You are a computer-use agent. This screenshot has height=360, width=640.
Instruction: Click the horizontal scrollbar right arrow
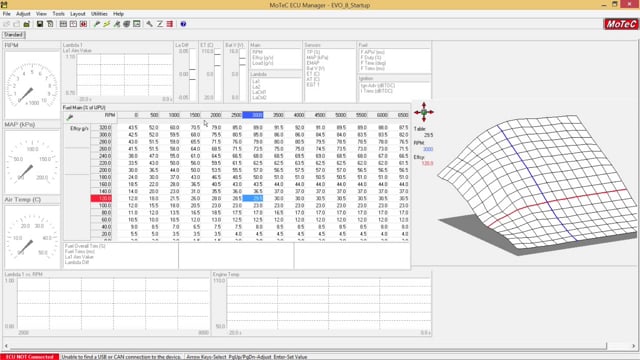click(x=634, y=346)
